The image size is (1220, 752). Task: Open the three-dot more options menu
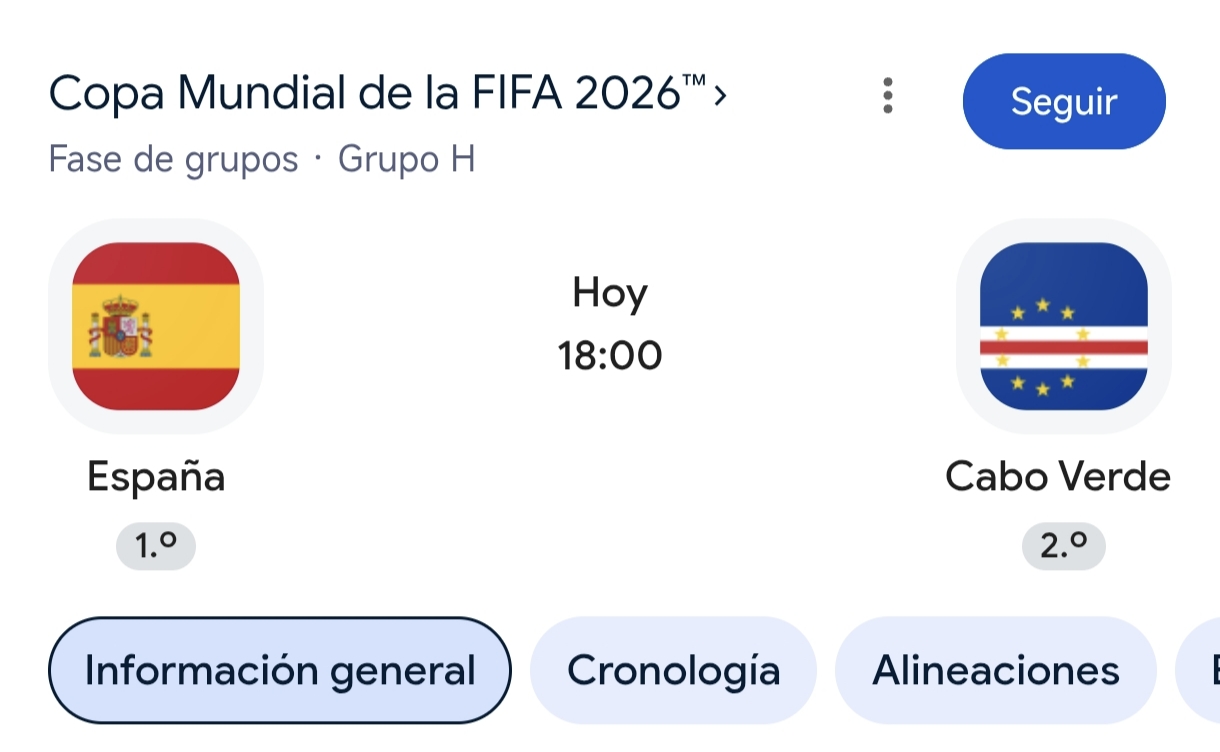[887, 96]
